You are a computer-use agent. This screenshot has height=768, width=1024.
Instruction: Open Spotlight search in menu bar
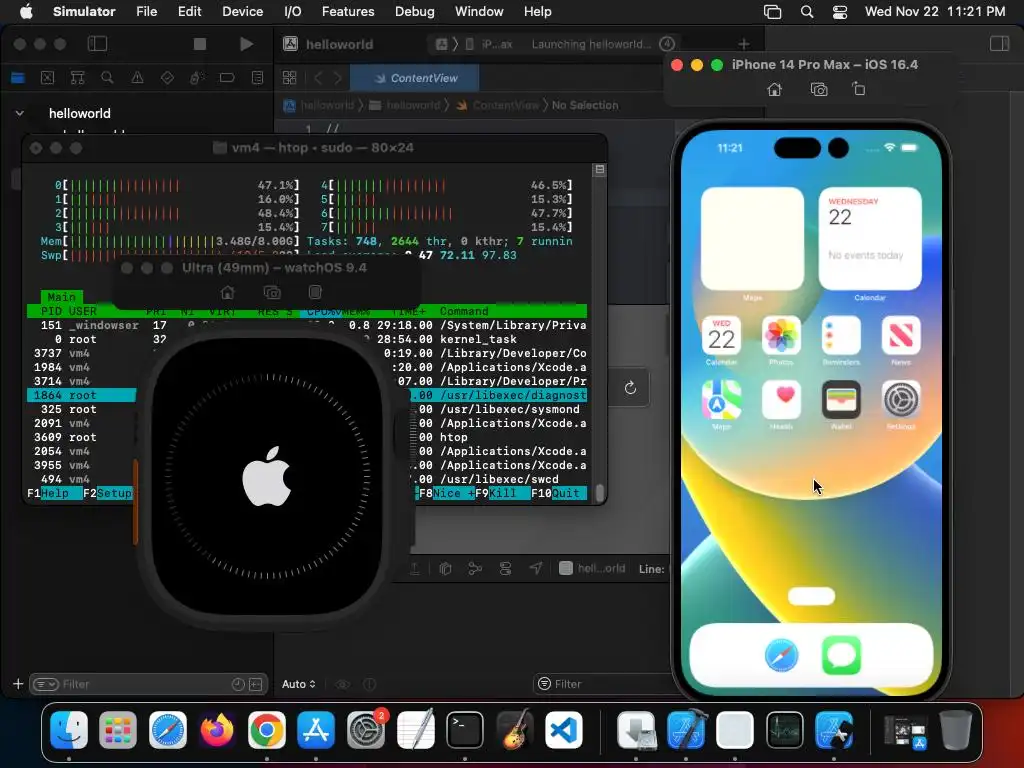tap(807, 11)
